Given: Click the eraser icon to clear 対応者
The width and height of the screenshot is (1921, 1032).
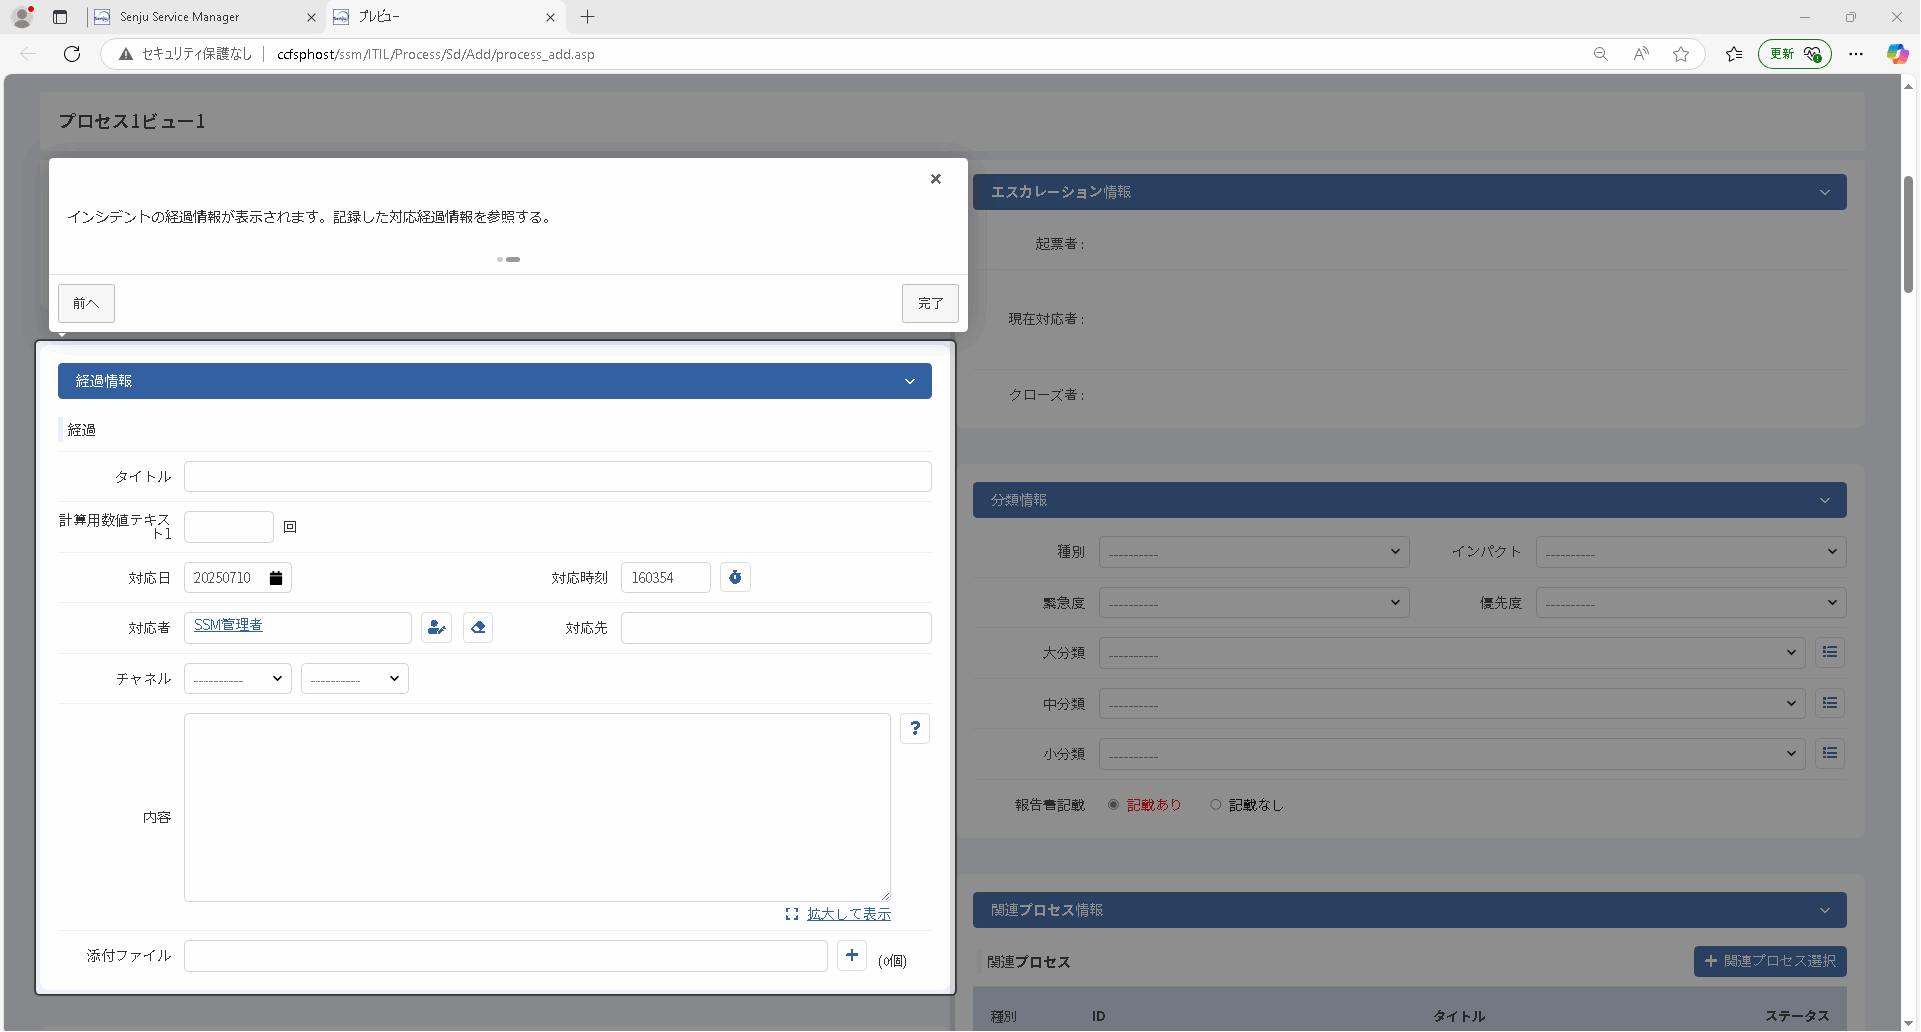Looking at the screenshot, I should click(478, 627).
